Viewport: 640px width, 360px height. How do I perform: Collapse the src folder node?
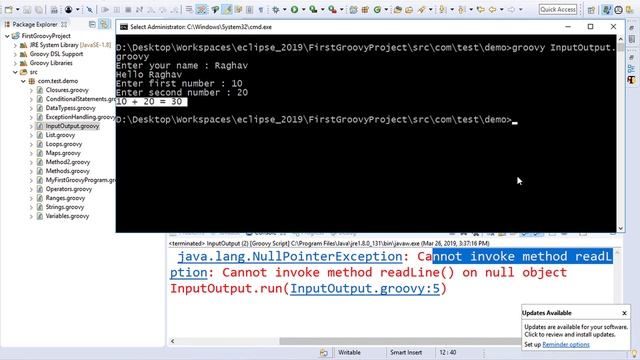[15, 72]
